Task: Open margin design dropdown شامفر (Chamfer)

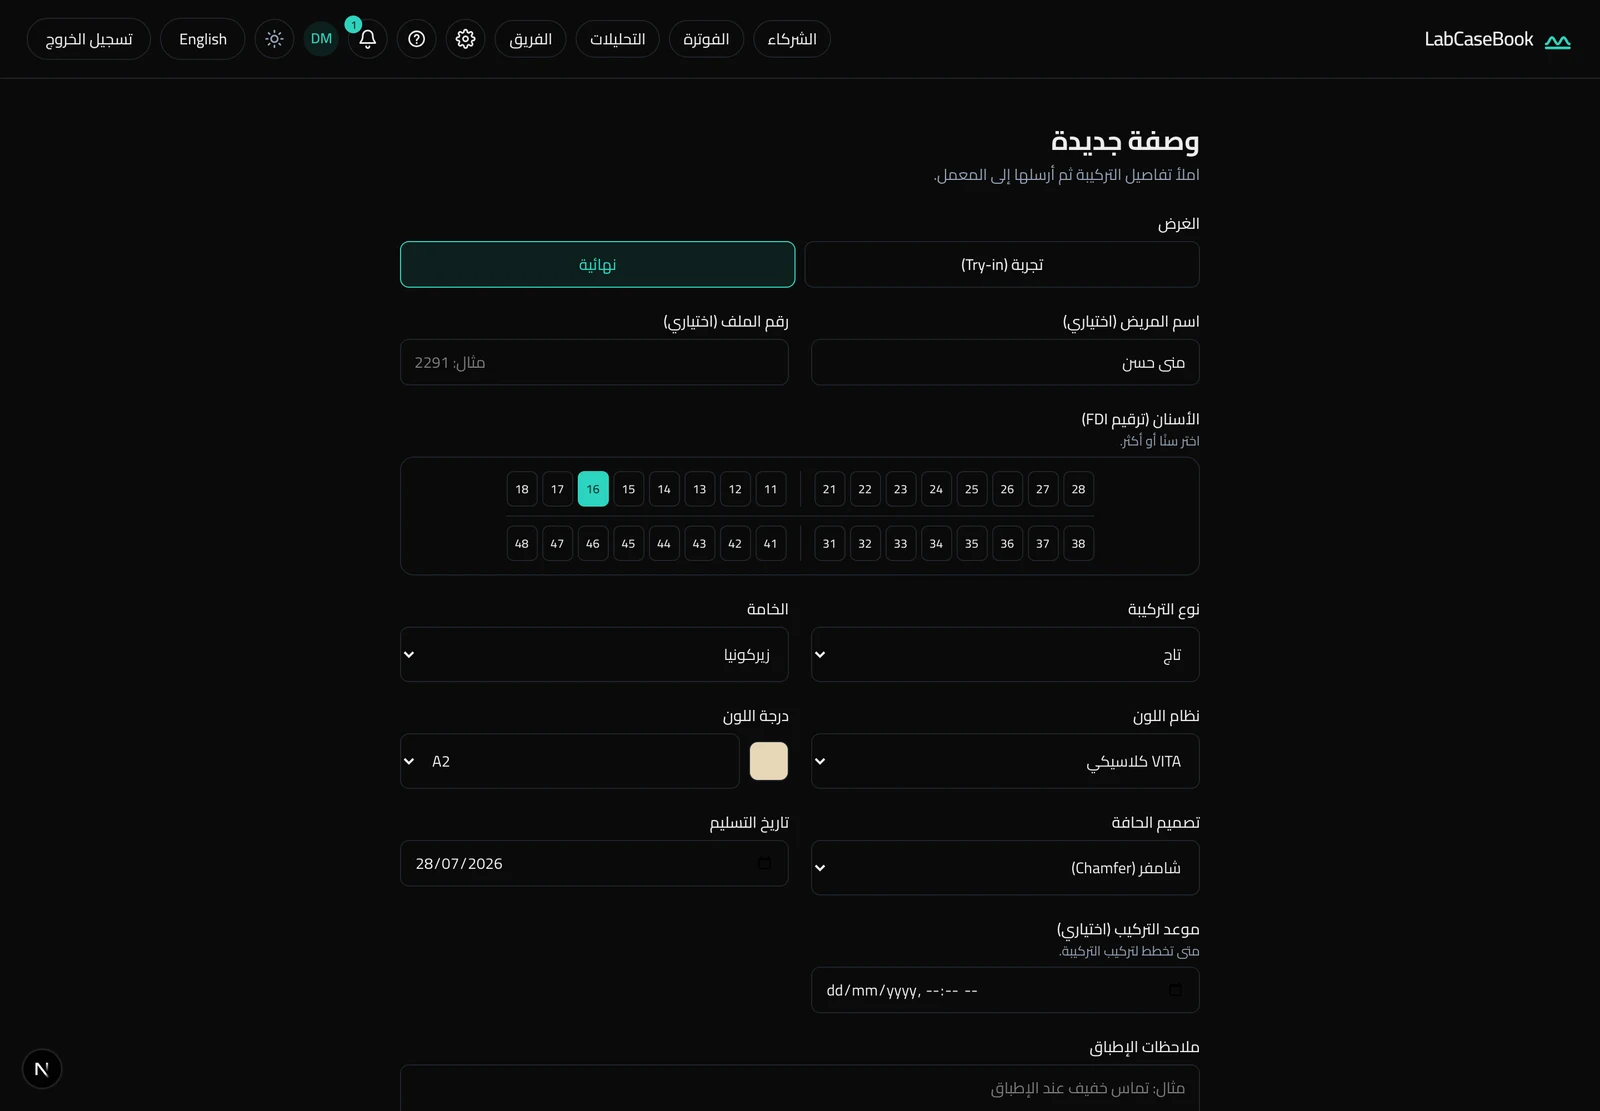Action: tap(1005, 867)
